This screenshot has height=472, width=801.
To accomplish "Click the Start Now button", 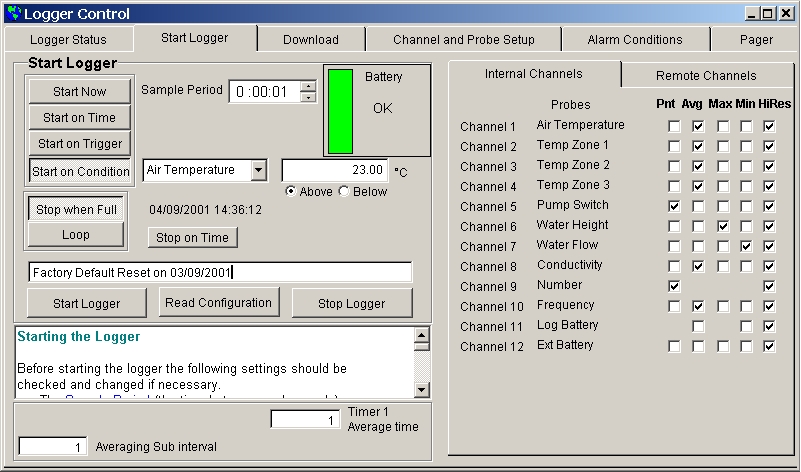I will pyautogui.click(x=80, y=91).
